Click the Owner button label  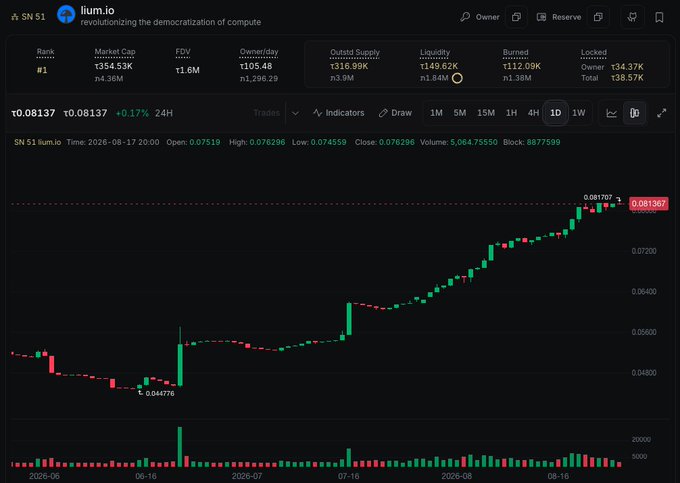pos(487,17)
